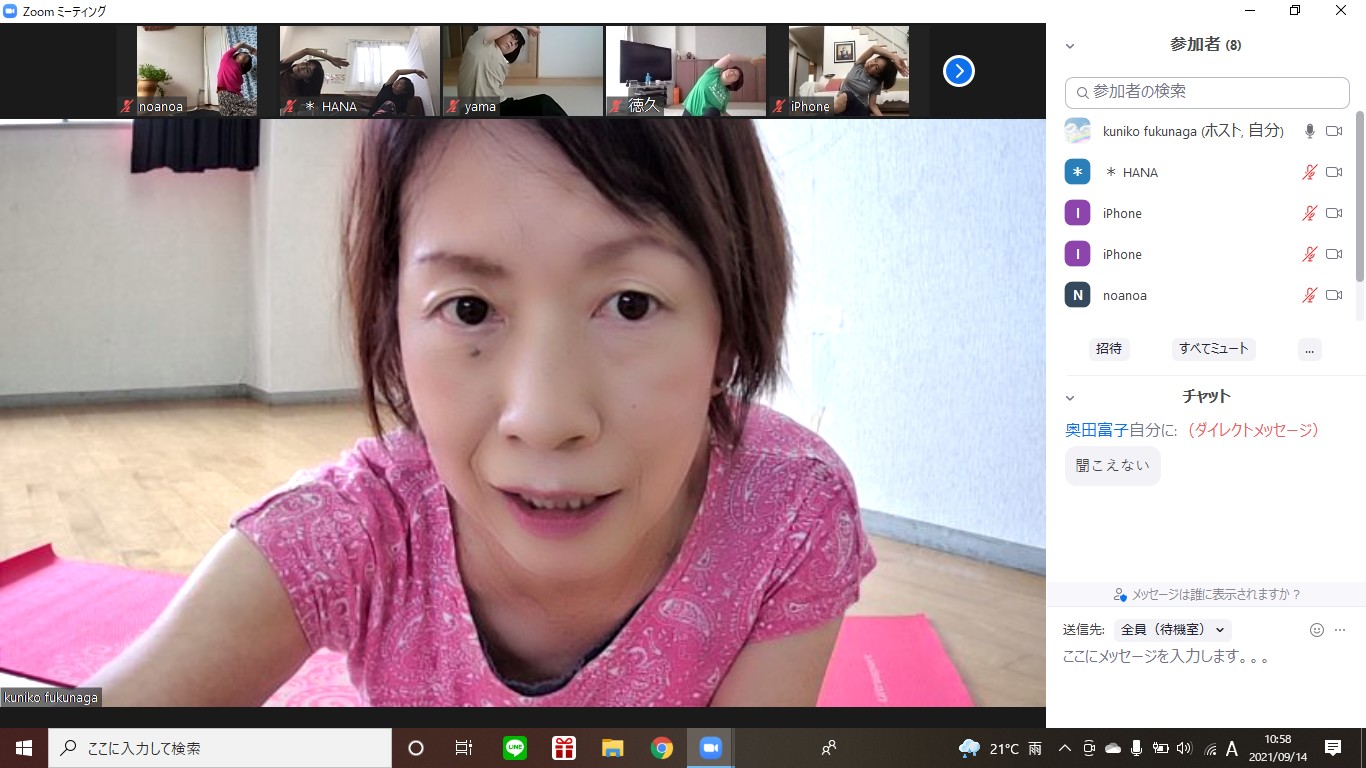Click すべてミュート mute all button
This screenshot has height=768, width=1366.
click(1214, 349)
